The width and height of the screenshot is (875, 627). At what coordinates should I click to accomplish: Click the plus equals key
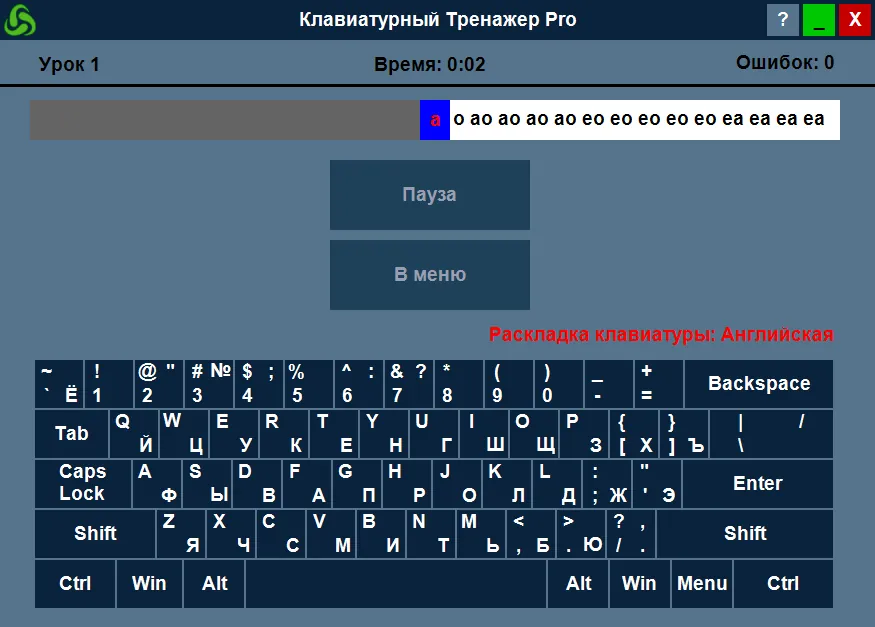coord(658,383)
